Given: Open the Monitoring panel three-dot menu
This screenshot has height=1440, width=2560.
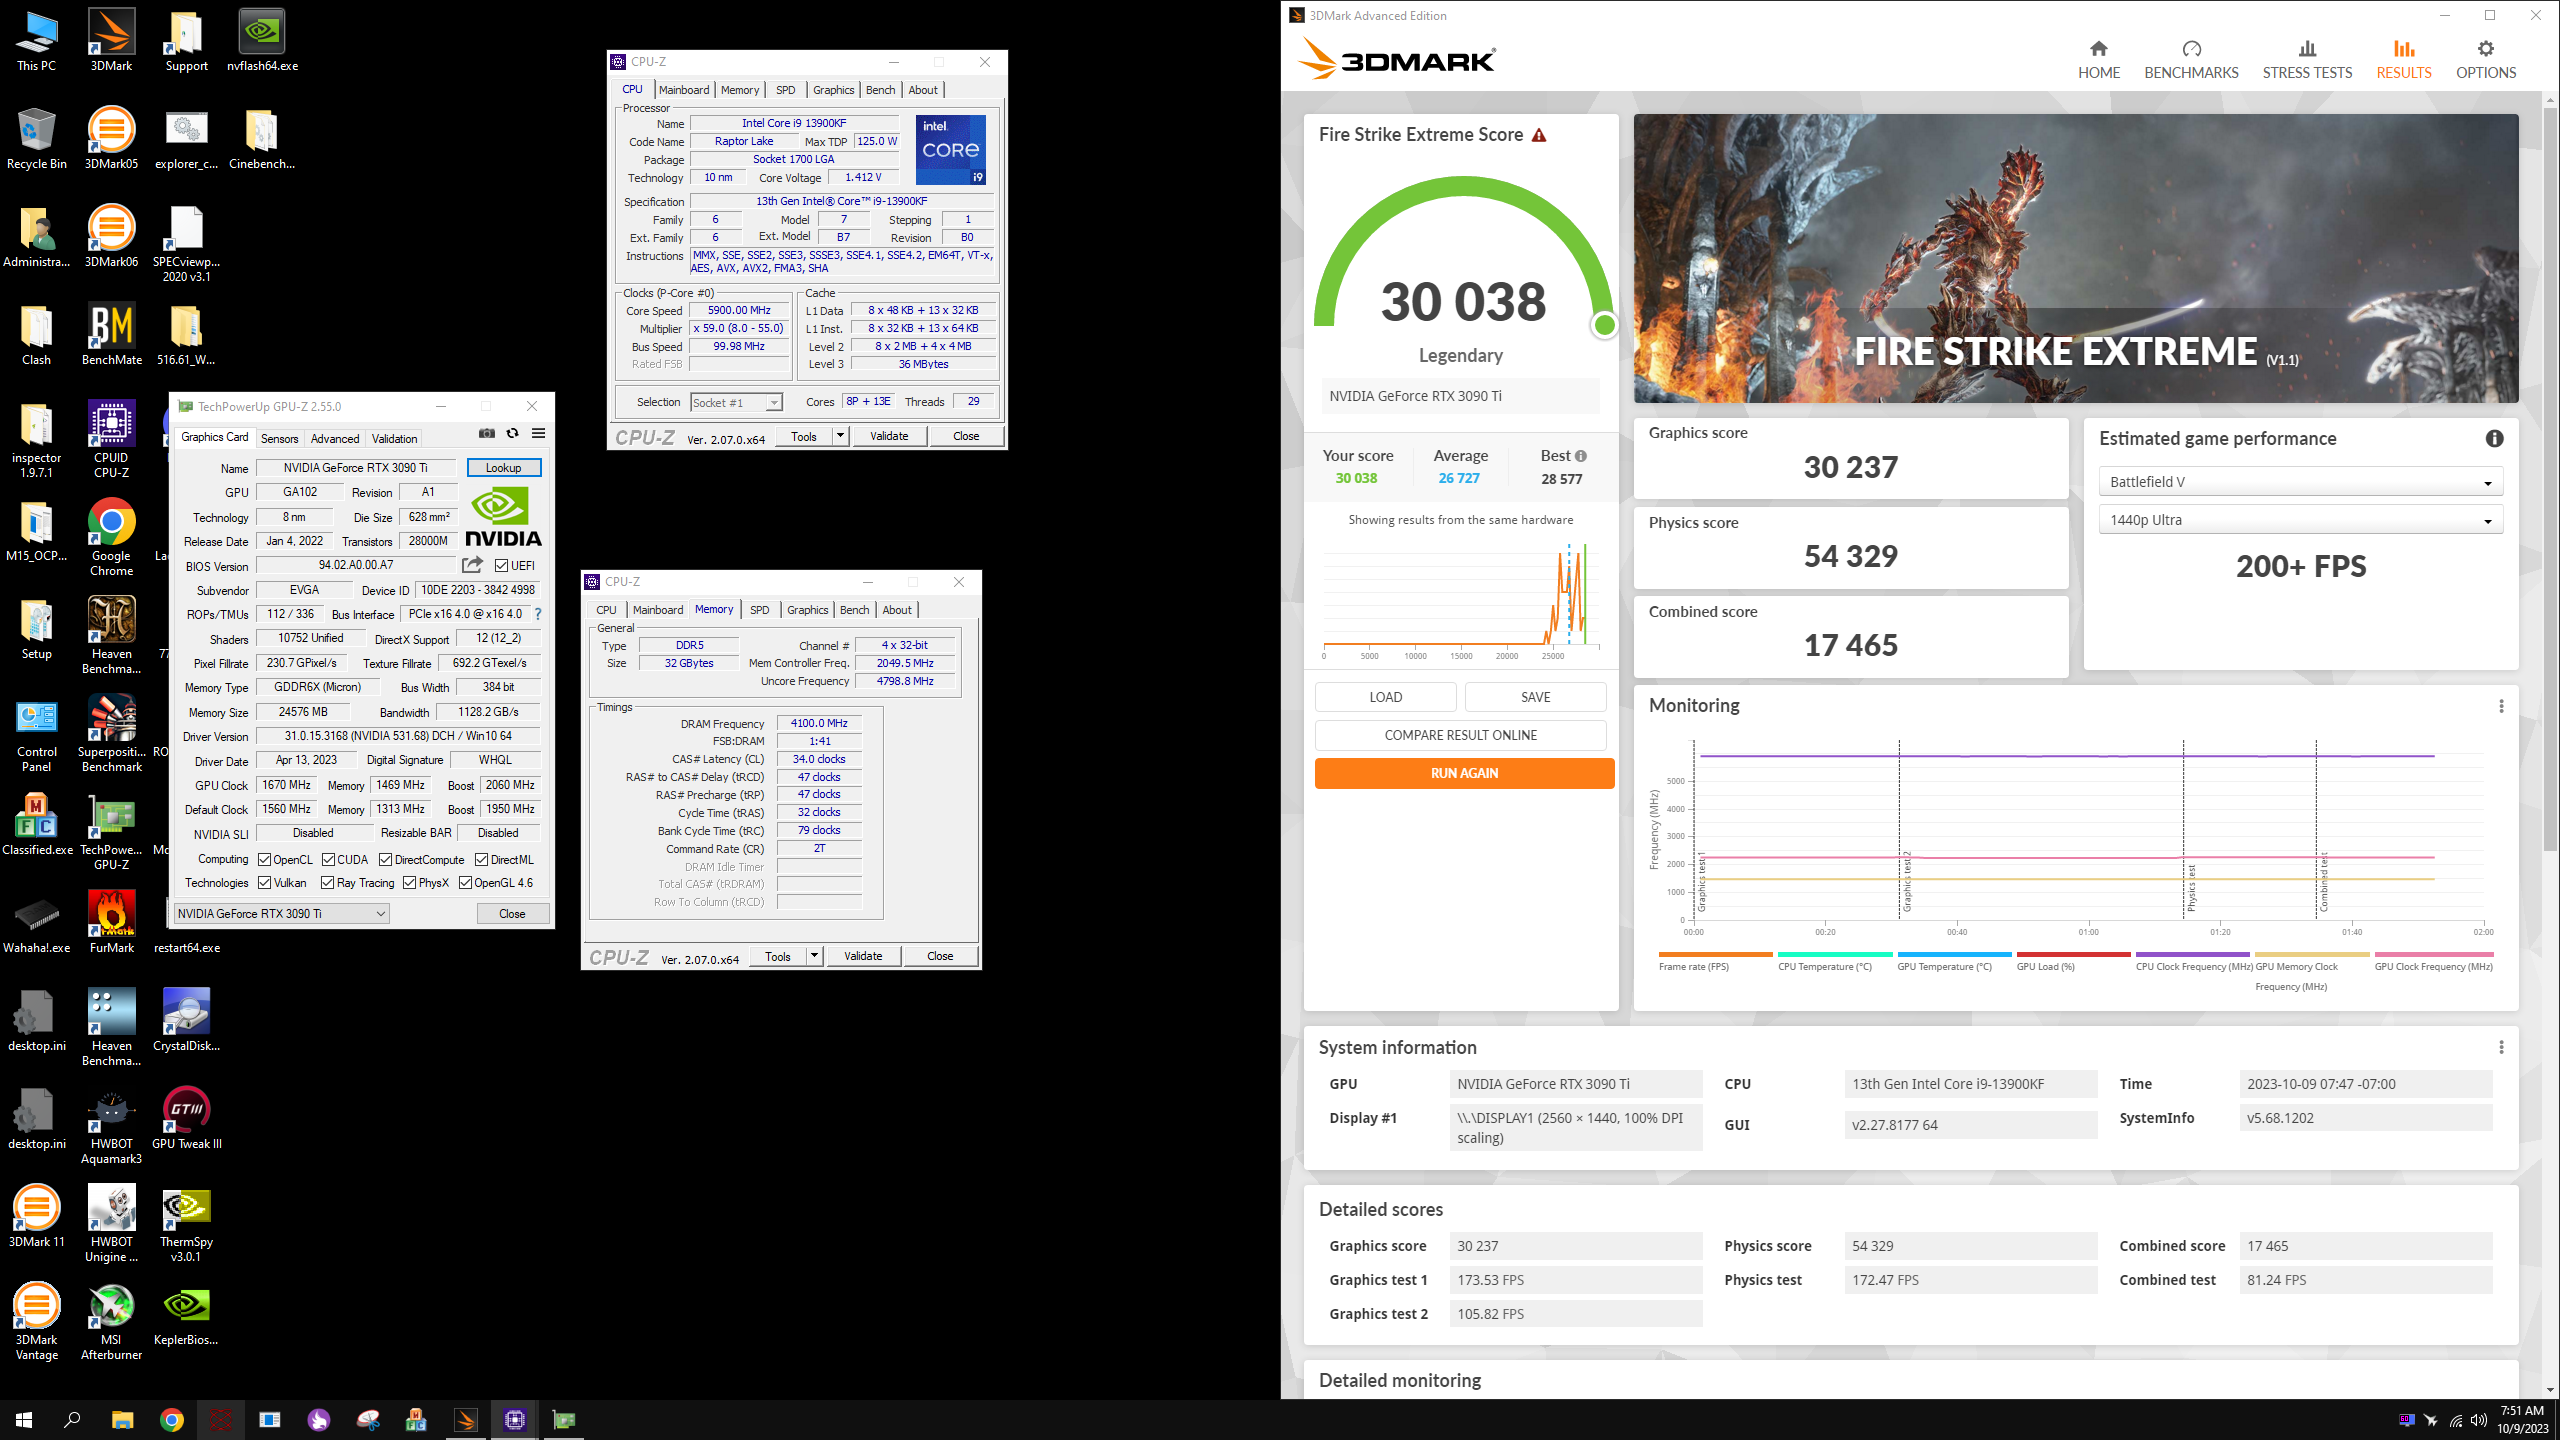Looking at the screenshot, I should pos(2501,706).
